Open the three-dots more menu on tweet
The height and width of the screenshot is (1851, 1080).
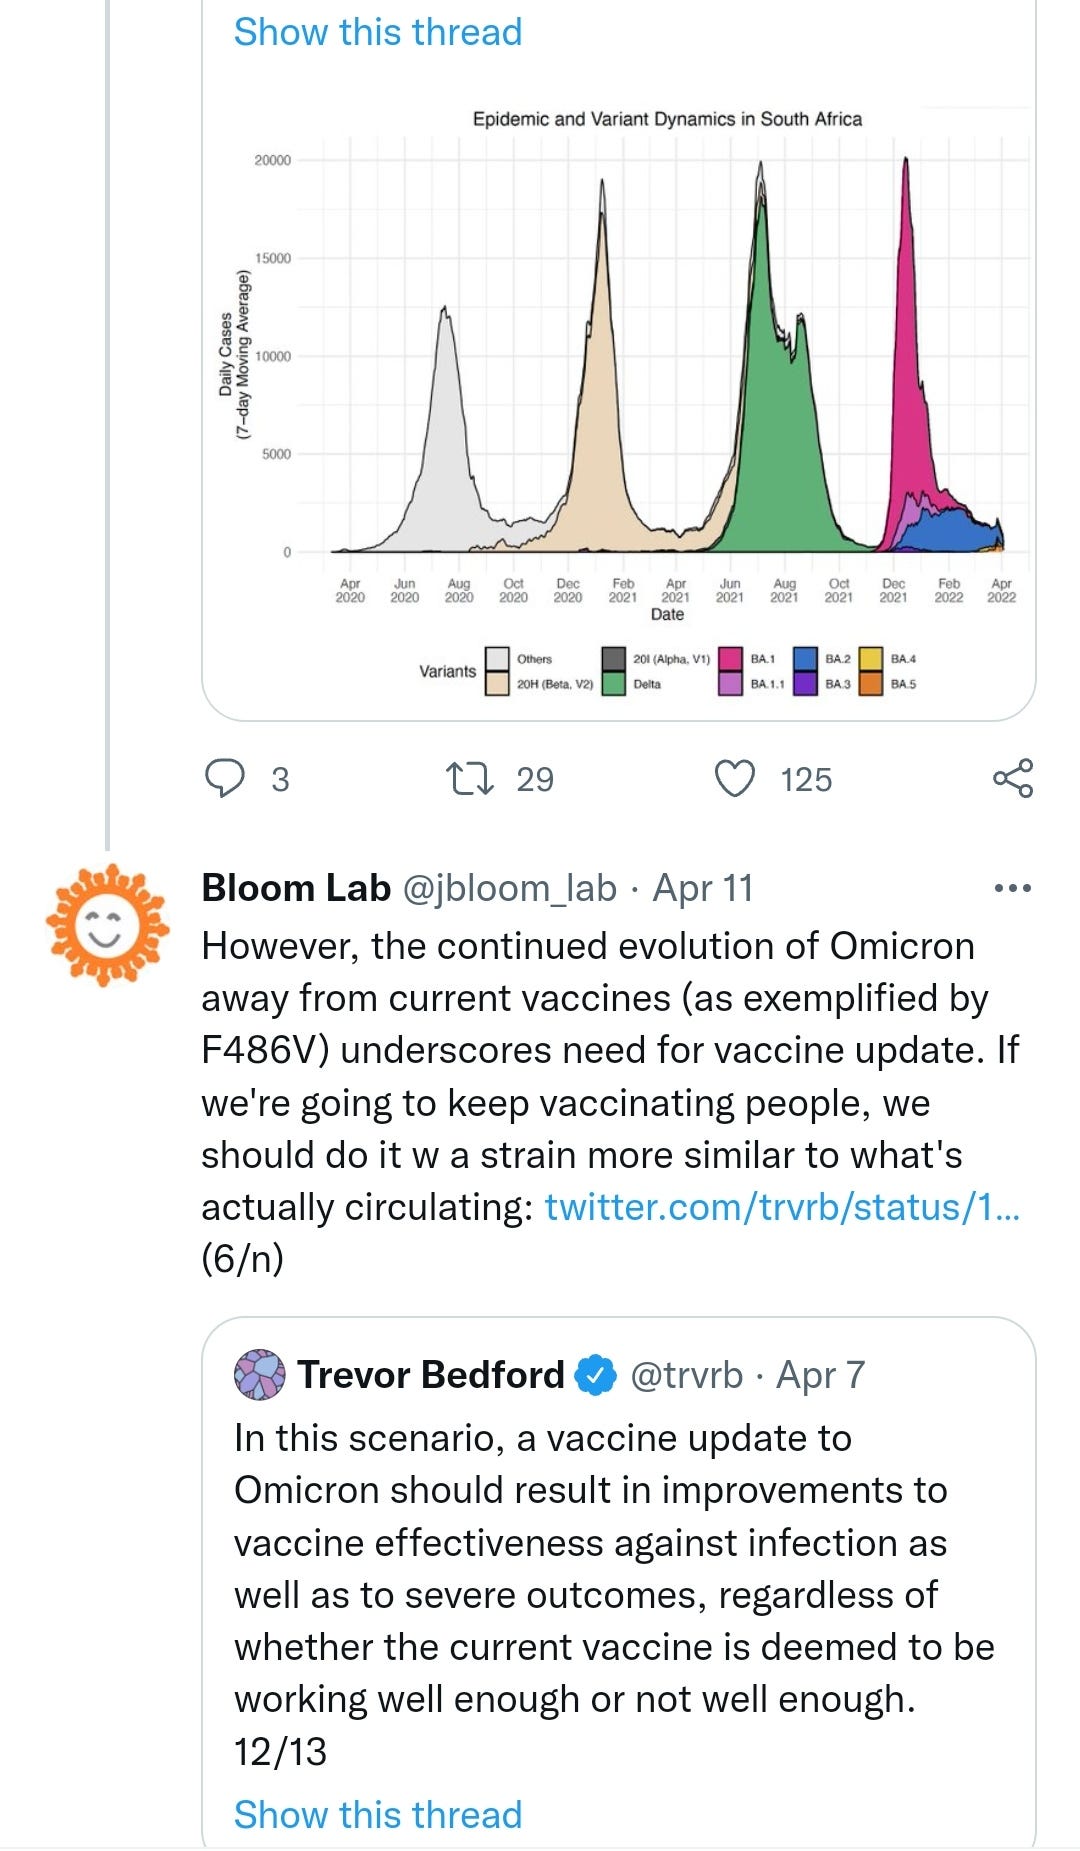click(x=1012, y=888)
